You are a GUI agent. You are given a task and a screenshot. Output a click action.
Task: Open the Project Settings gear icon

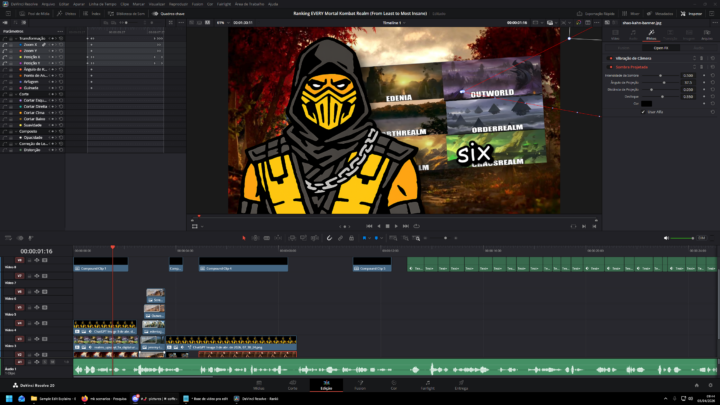tap(710, 385)
